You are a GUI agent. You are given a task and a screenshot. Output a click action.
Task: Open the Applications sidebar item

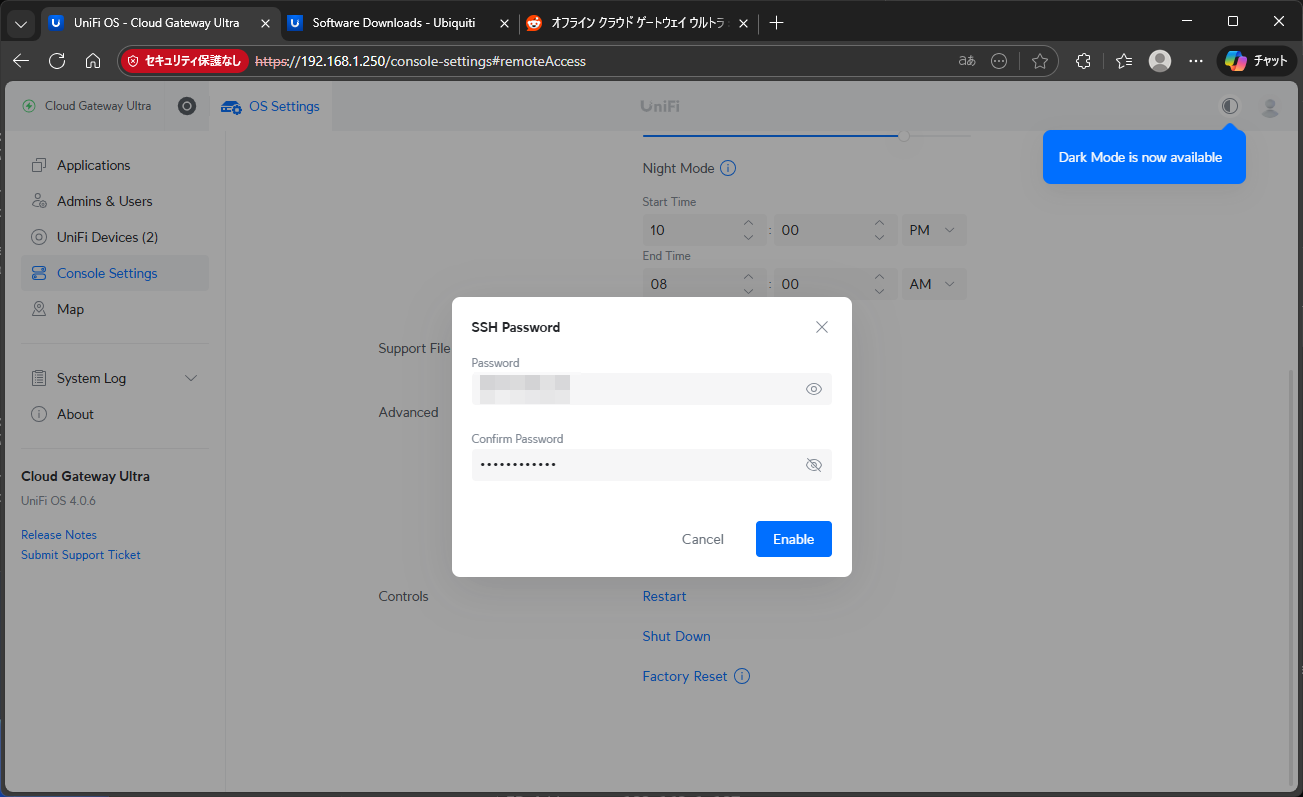93,165
